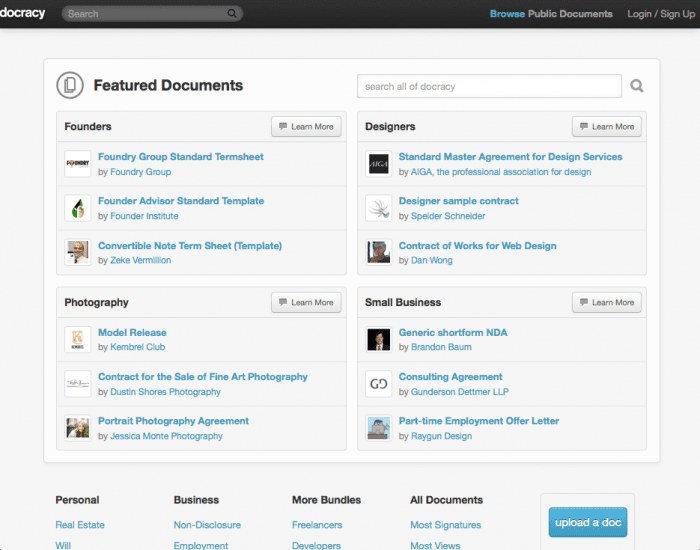The width and height of the screenshot is (700, 550).
Task: Click the magnifier icon in top search bar
Action: coord(232,14)
